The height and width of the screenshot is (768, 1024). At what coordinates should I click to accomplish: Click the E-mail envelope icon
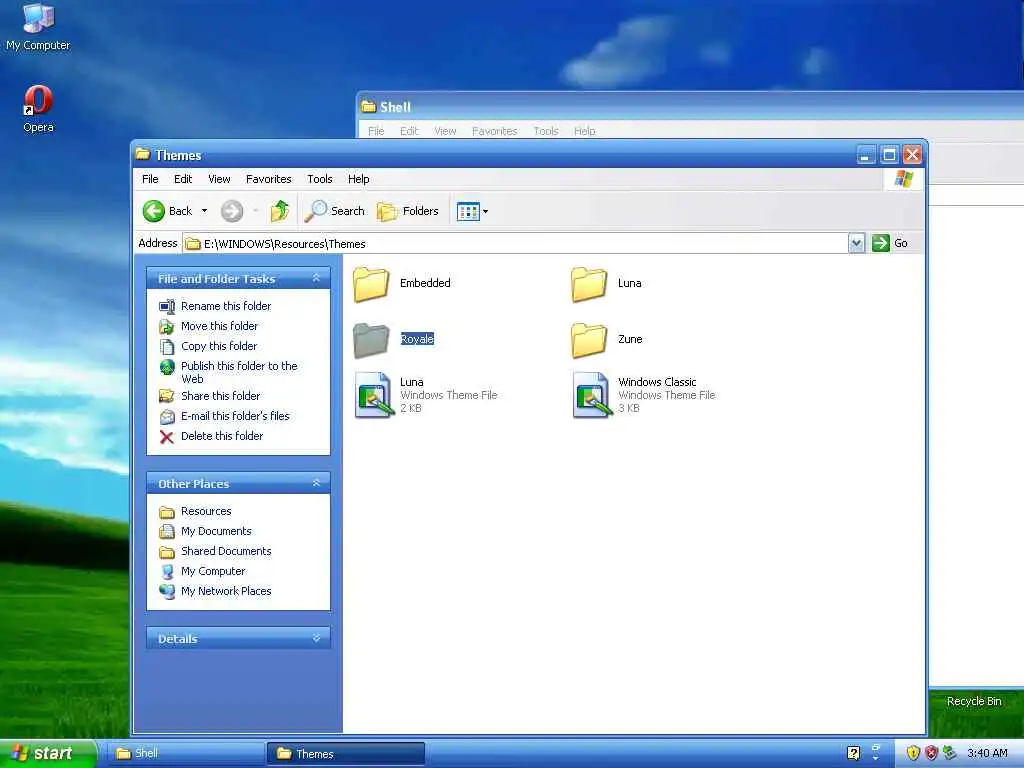pyautogui.click(x=167, y=417)
